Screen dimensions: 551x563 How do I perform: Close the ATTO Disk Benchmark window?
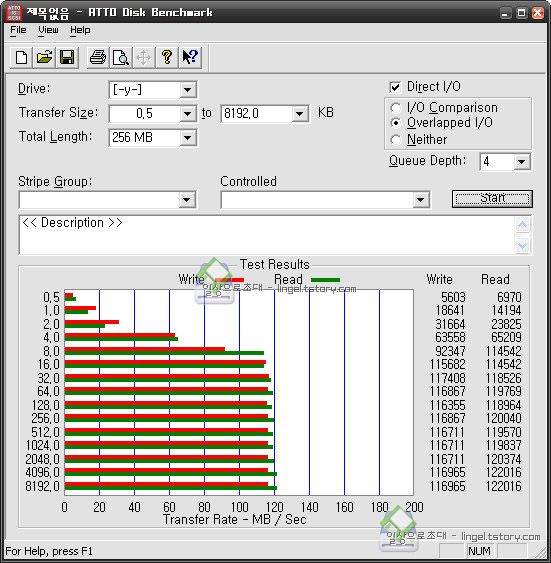[537, 13]
